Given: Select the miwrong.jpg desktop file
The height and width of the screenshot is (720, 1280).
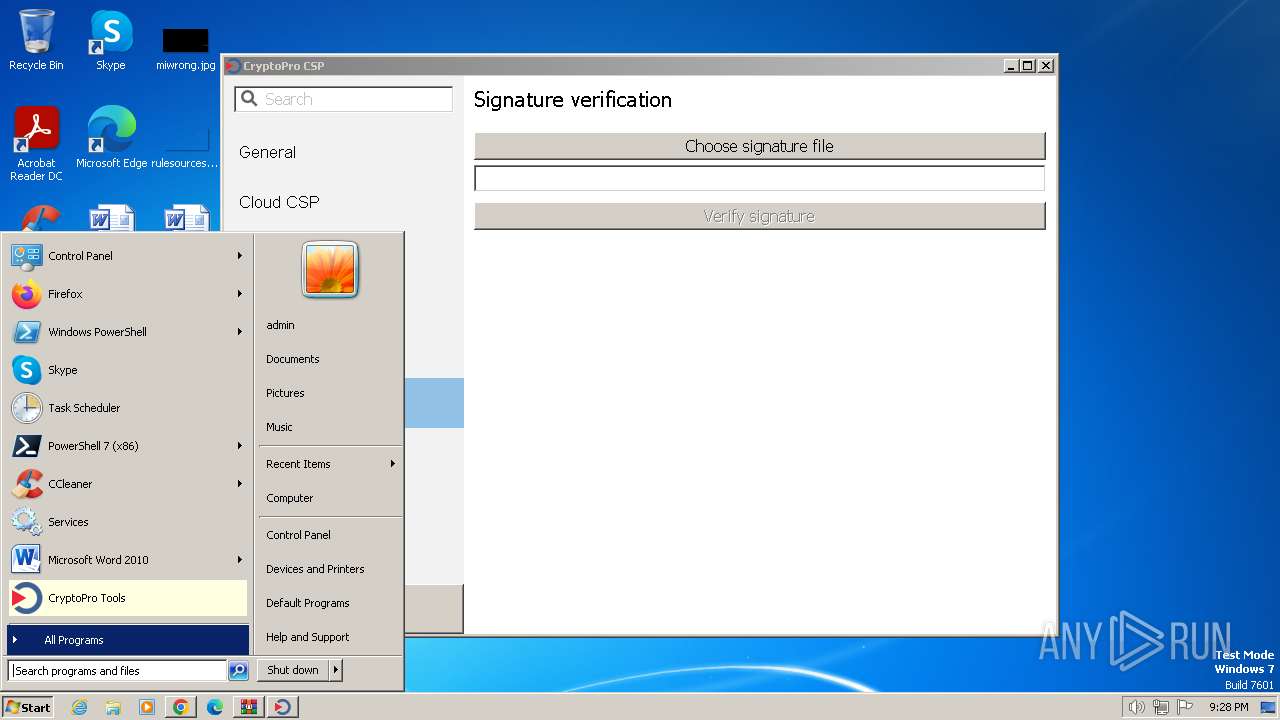Looking at the screenshot, I should pyautogui.click(x=186, y=48).
